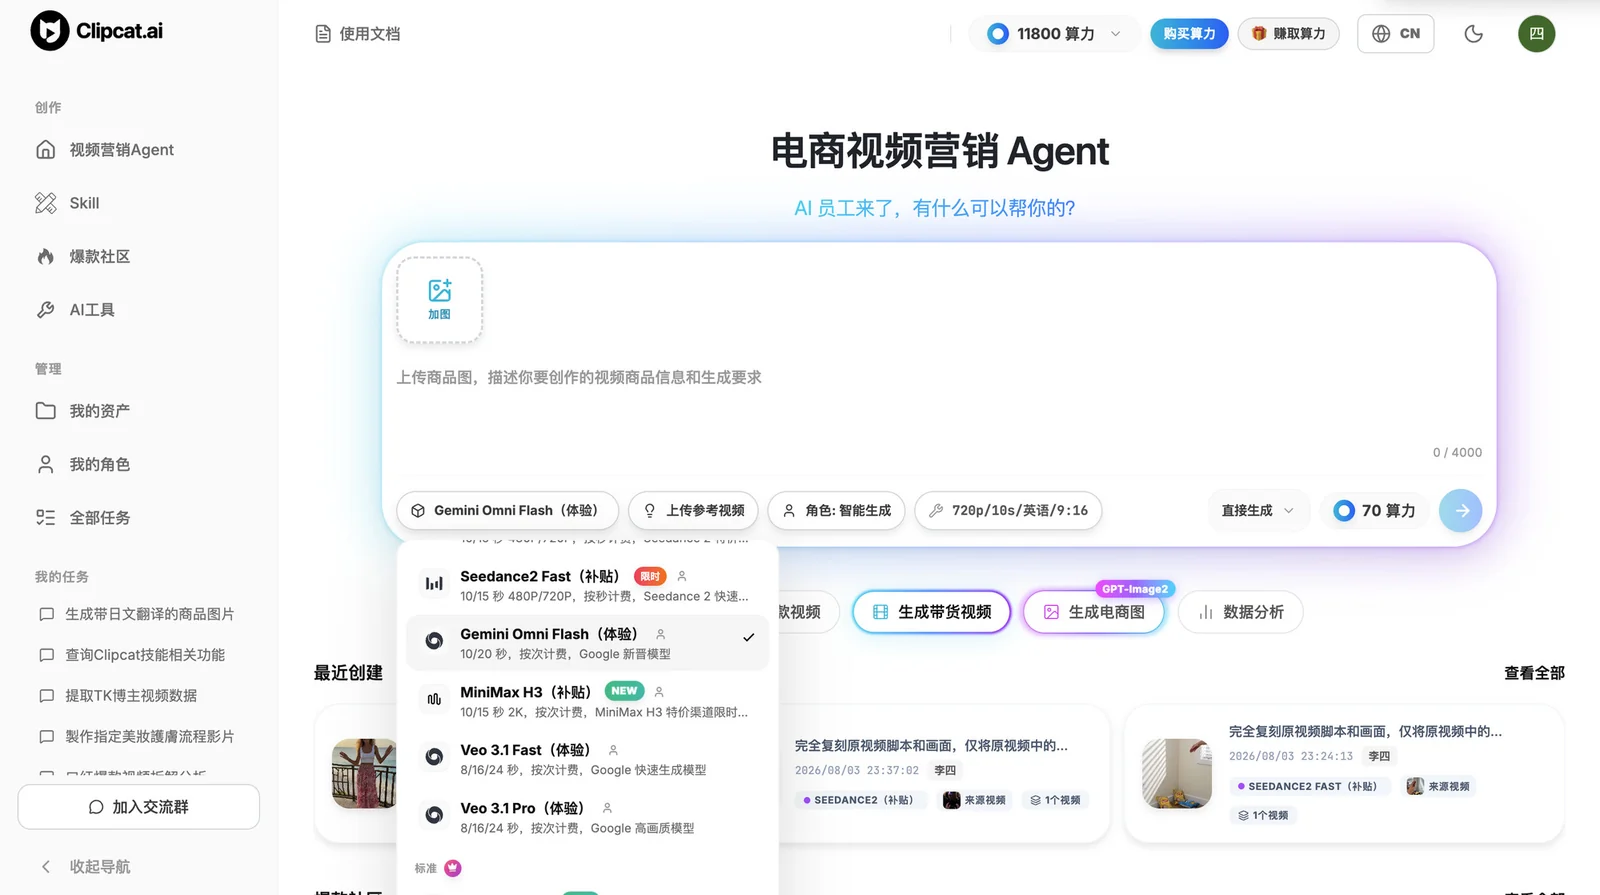This screenshot has height=895, width=1600.
Task: Click the send arrow button
Action: tap(1461, 511)
